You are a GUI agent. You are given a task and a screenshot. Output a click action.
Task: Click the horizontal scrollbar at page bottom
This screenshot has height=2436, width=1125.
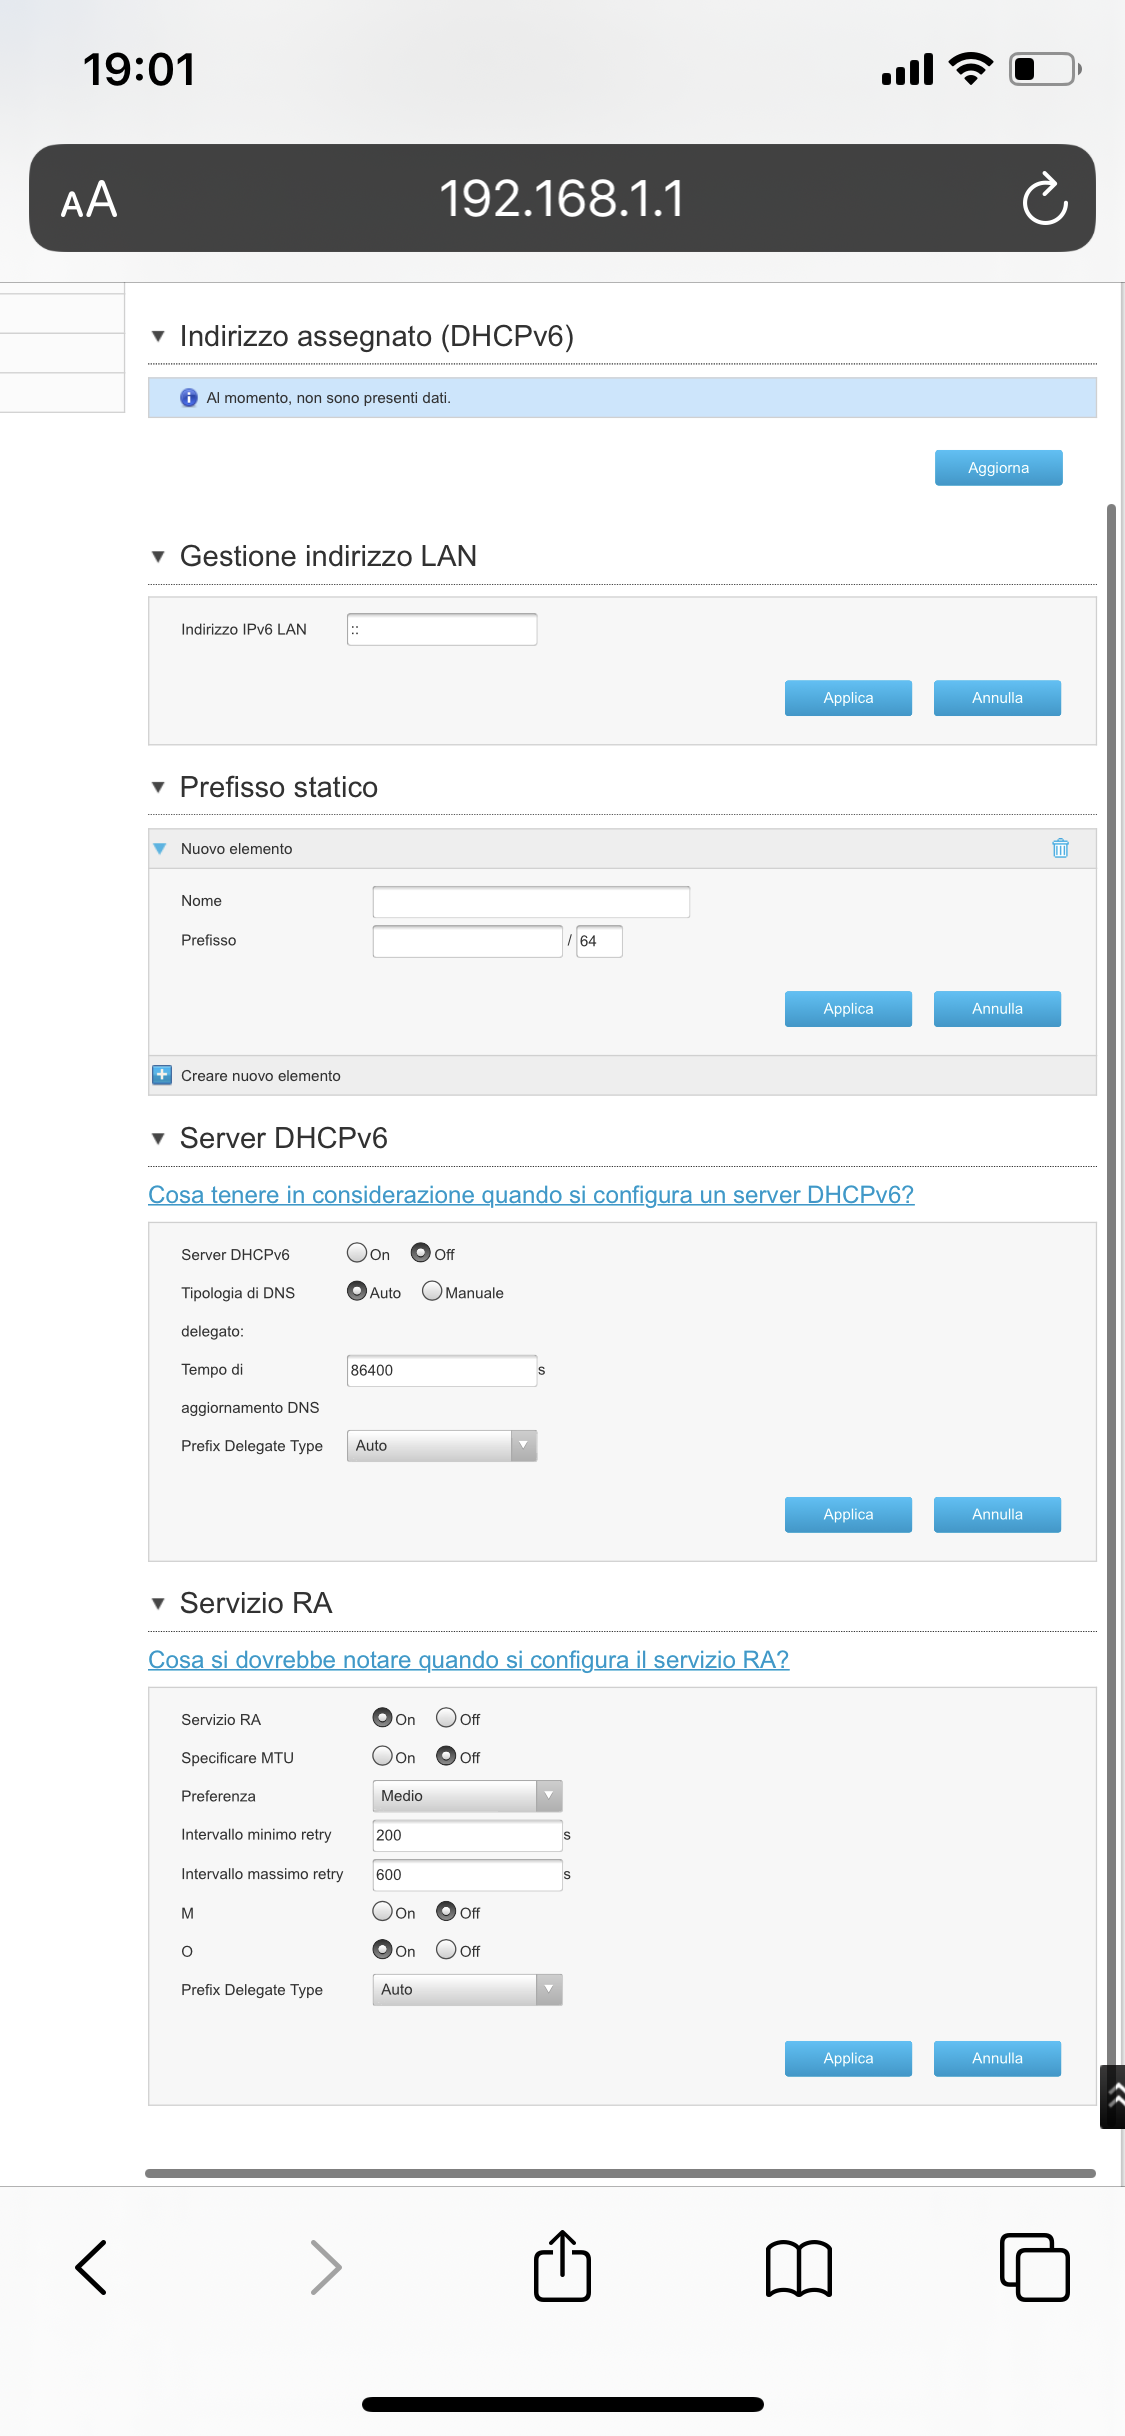point(620,2173)
